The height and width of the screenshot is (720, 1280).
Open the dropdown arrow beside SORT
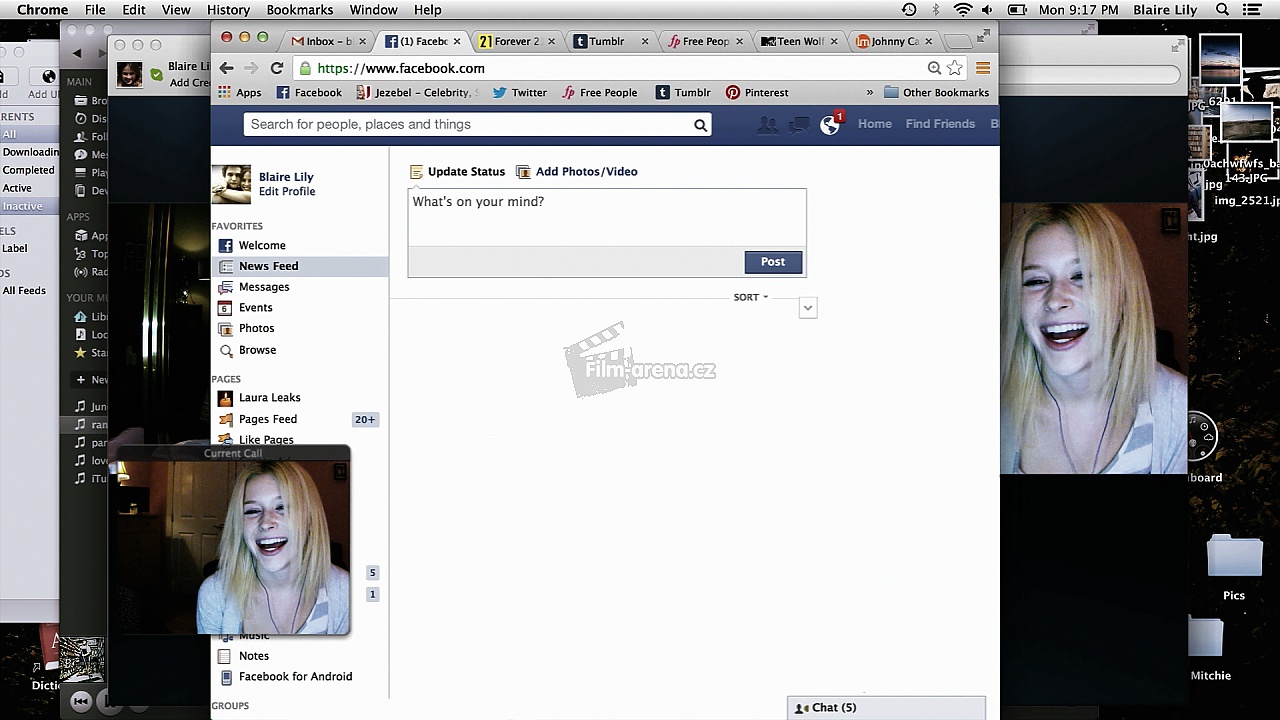pyautogui.click(x=808, y=308)
